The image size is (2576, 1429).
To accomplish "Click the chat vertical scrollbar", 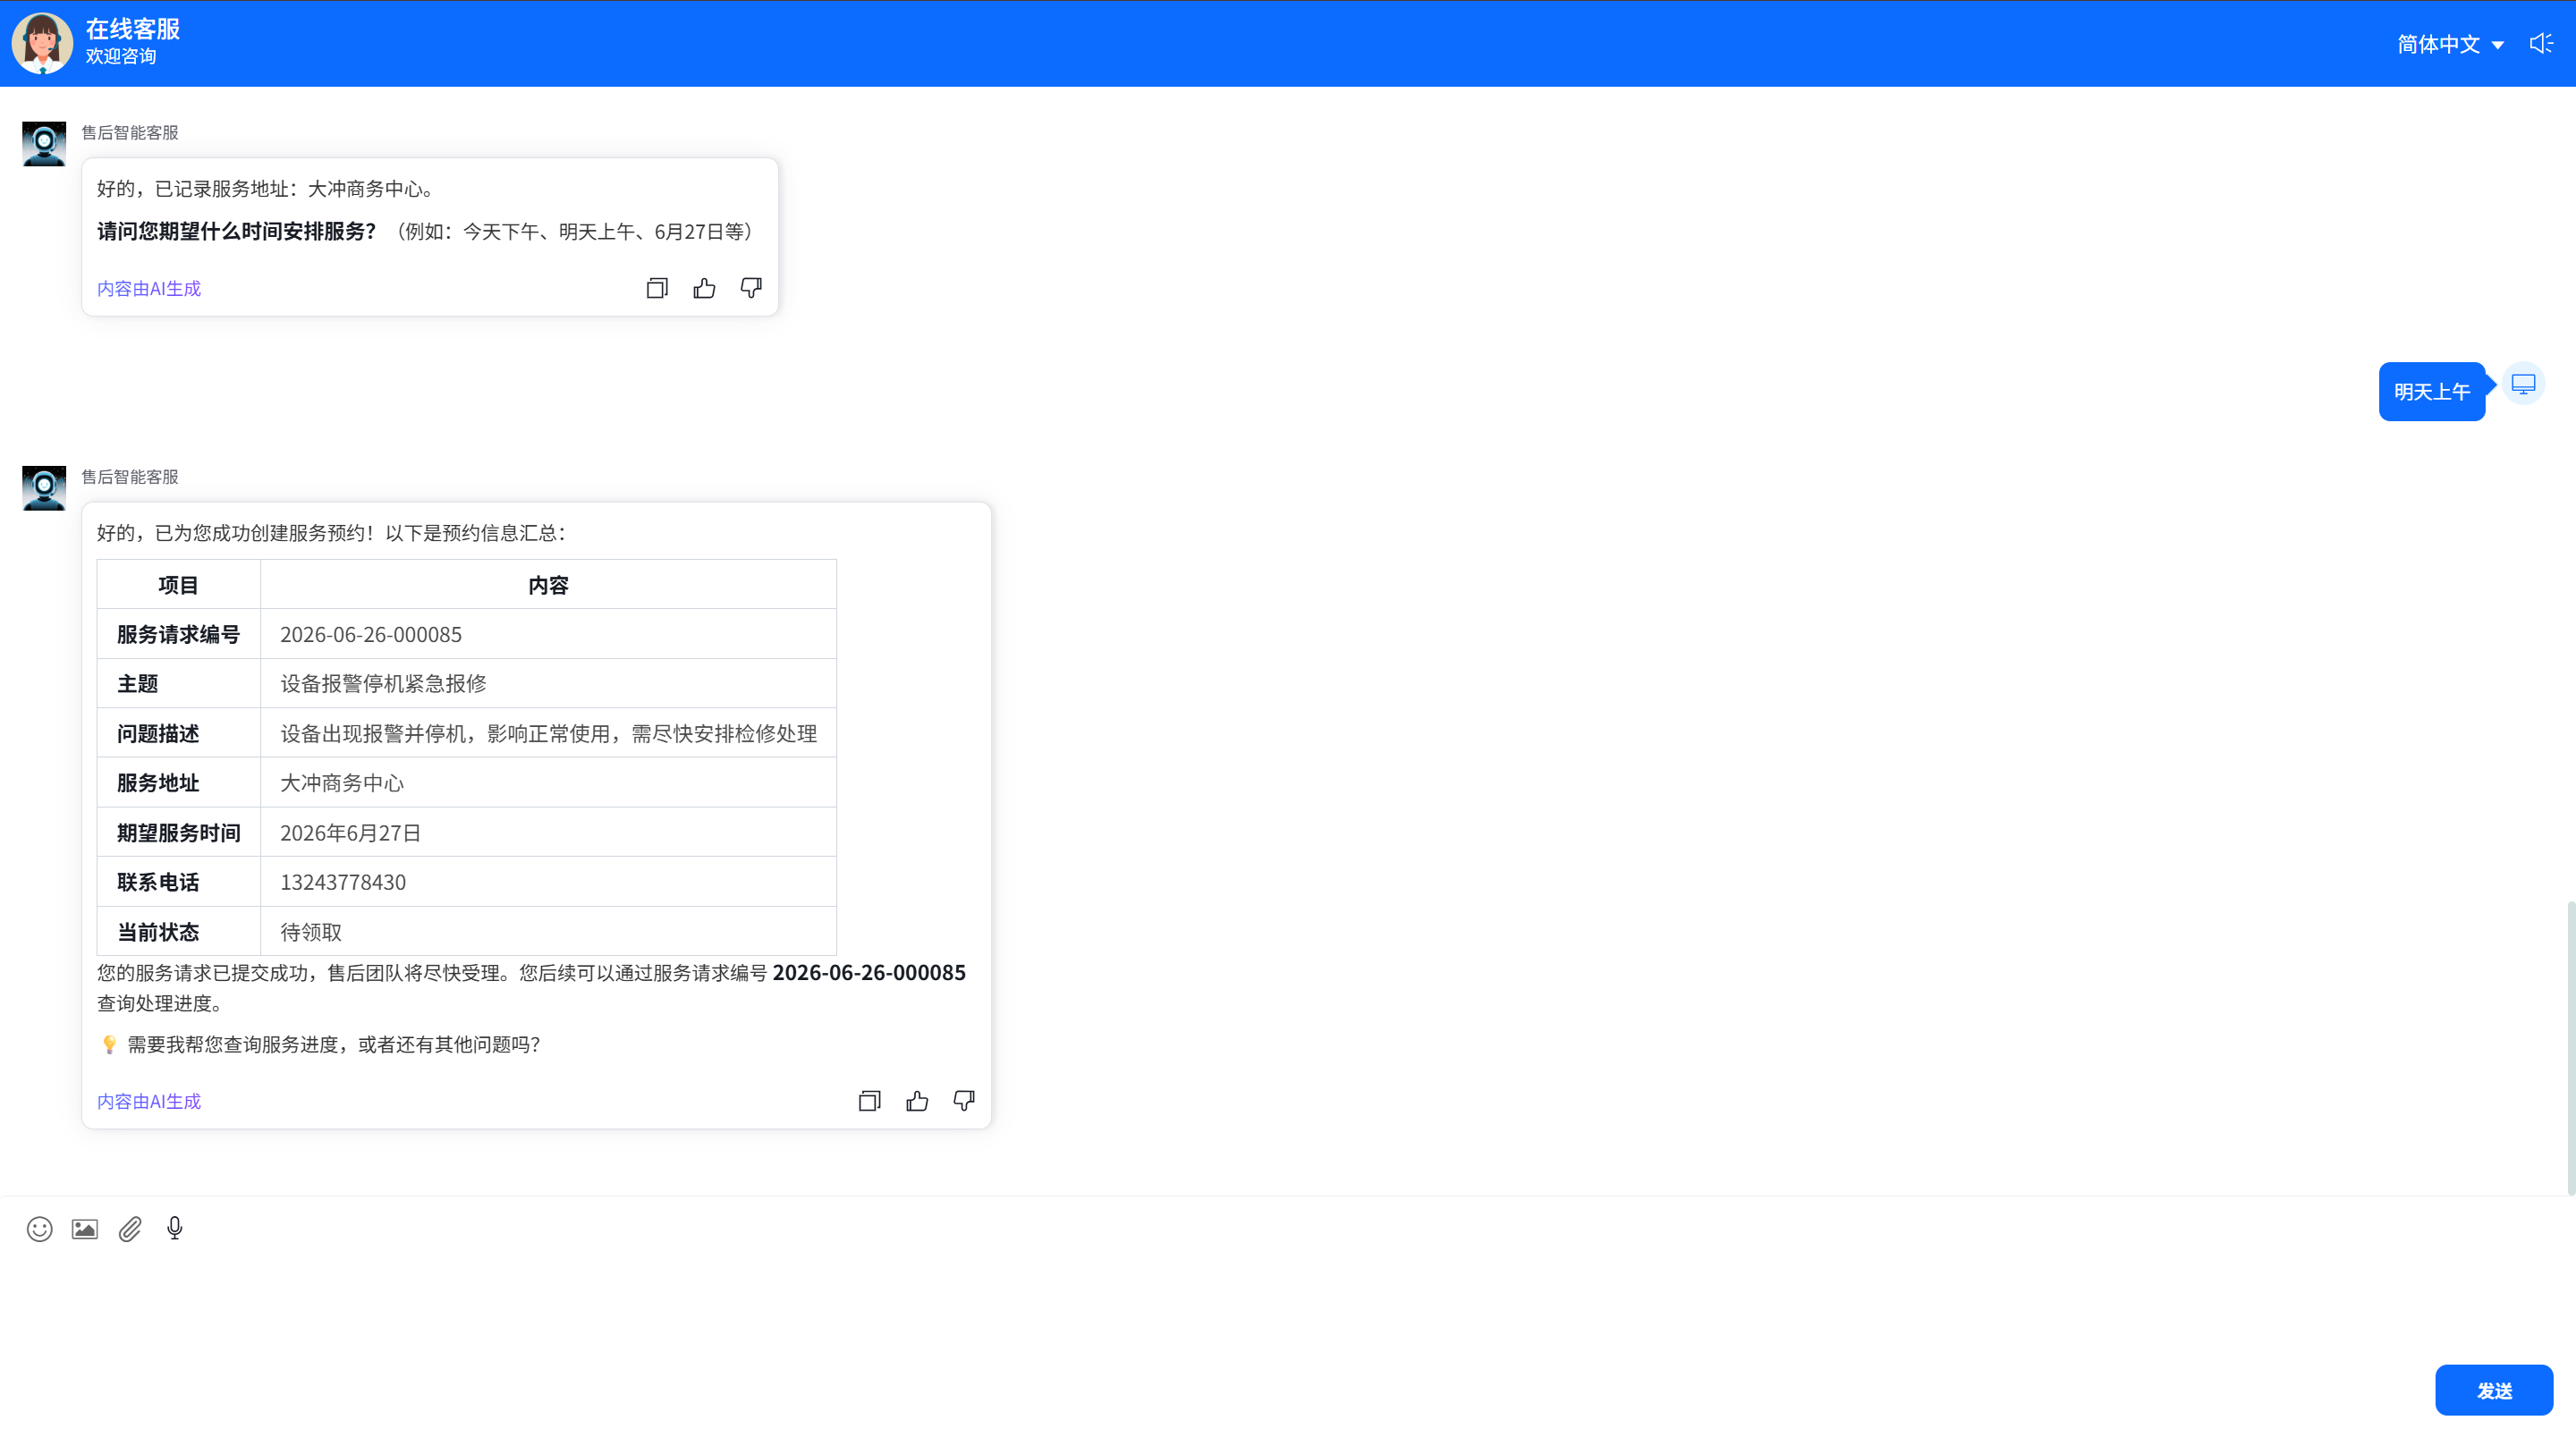I will (x=2570, y=1046).
